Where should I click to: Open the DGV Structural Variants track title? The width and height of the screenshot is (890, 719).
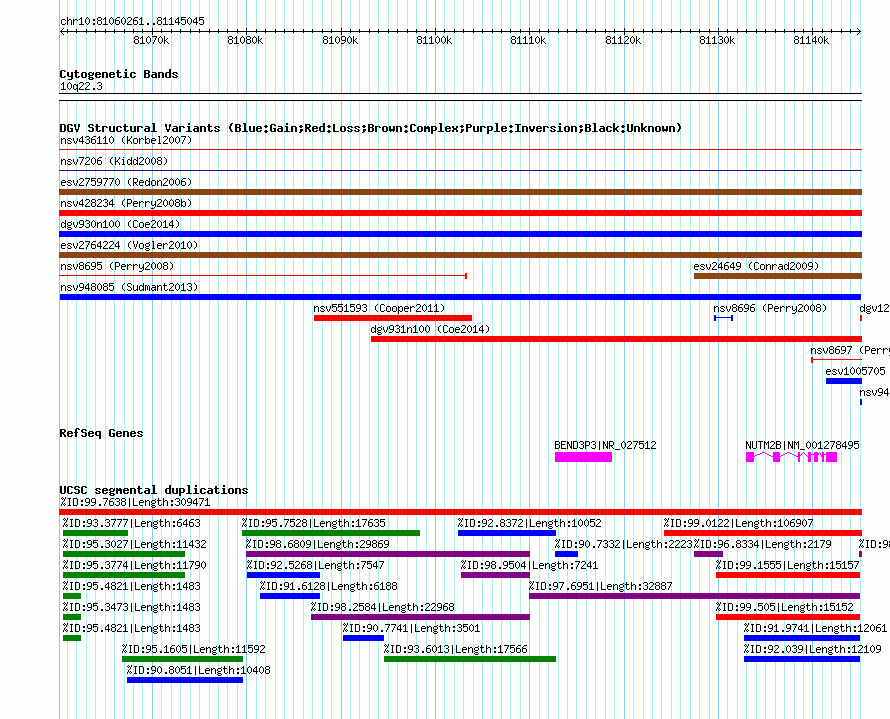[x=371, y=128]
